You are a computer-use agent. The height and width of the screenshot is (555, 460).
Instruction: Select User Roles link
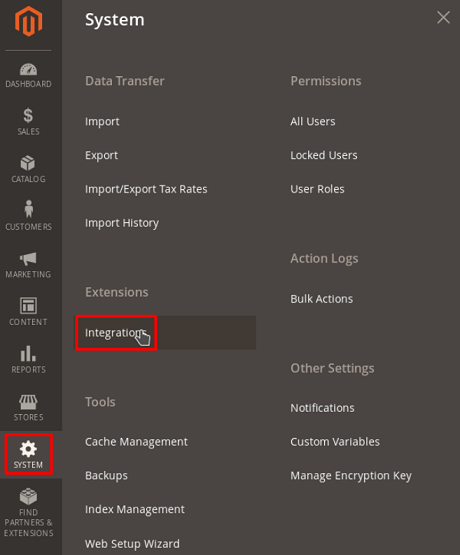tap(317, 189)
